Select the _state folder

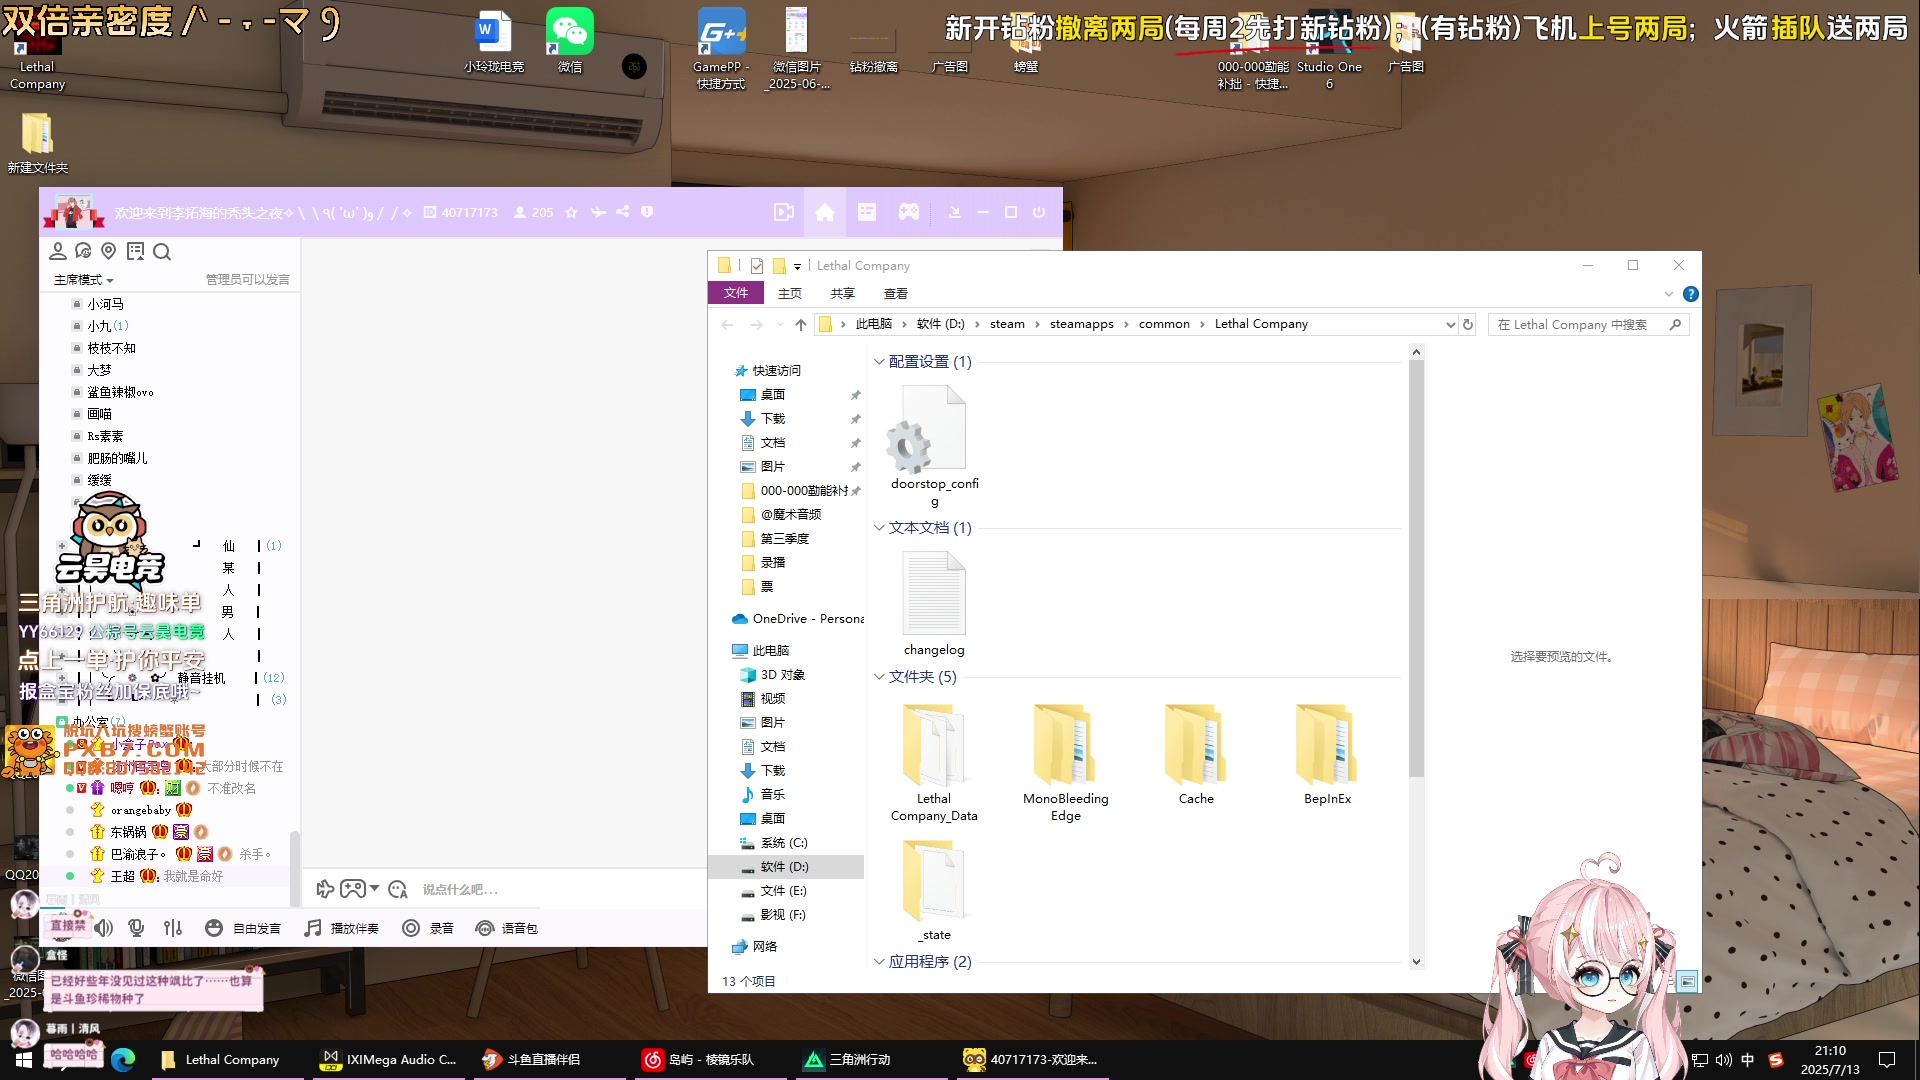coord(934,891)
